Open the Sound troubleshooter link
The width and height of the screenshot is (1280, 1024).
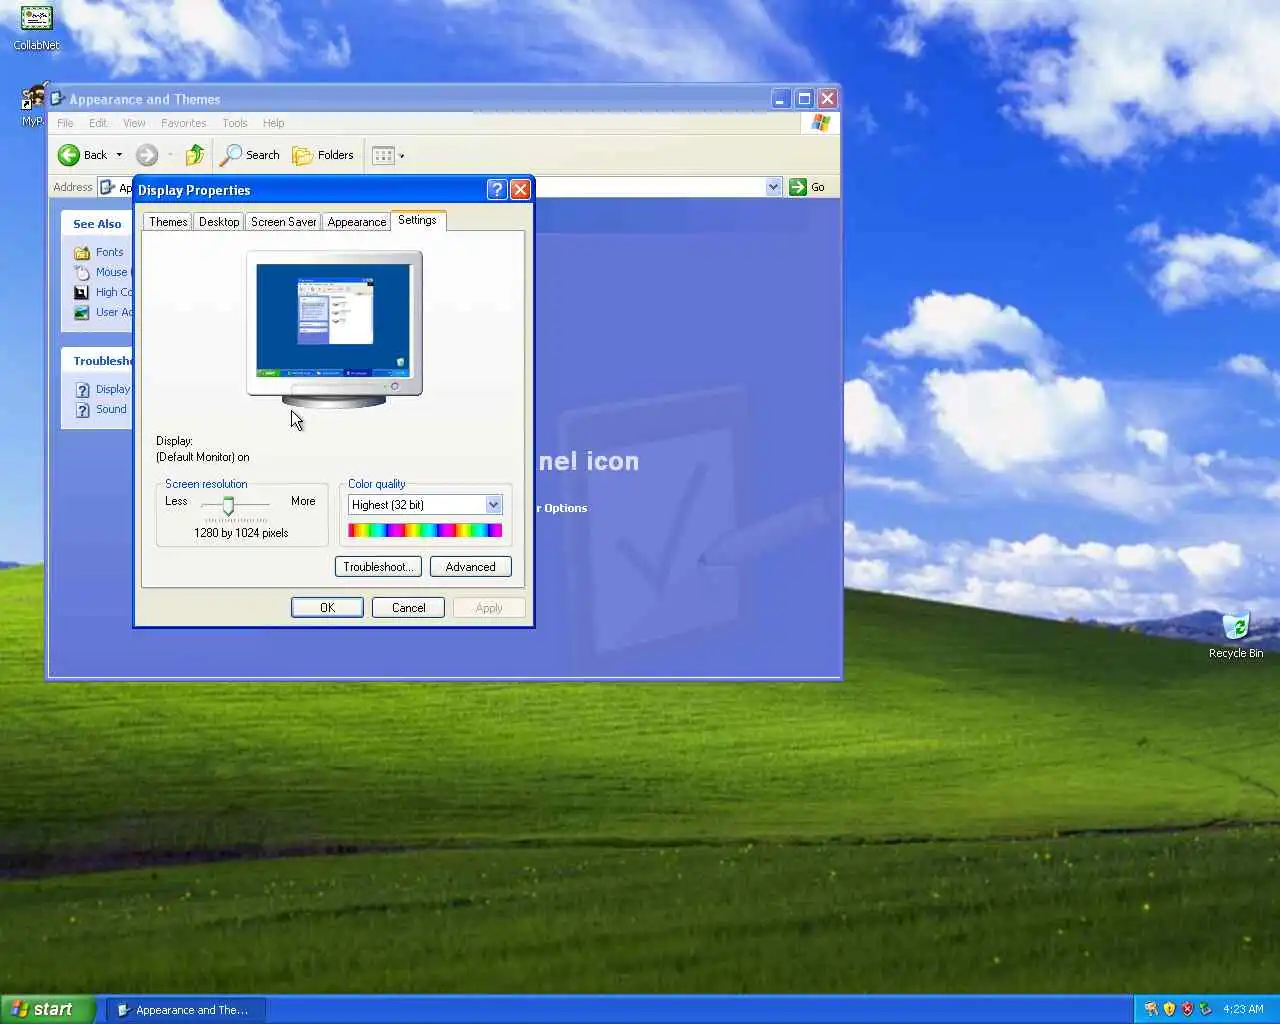tap(111, 409)
